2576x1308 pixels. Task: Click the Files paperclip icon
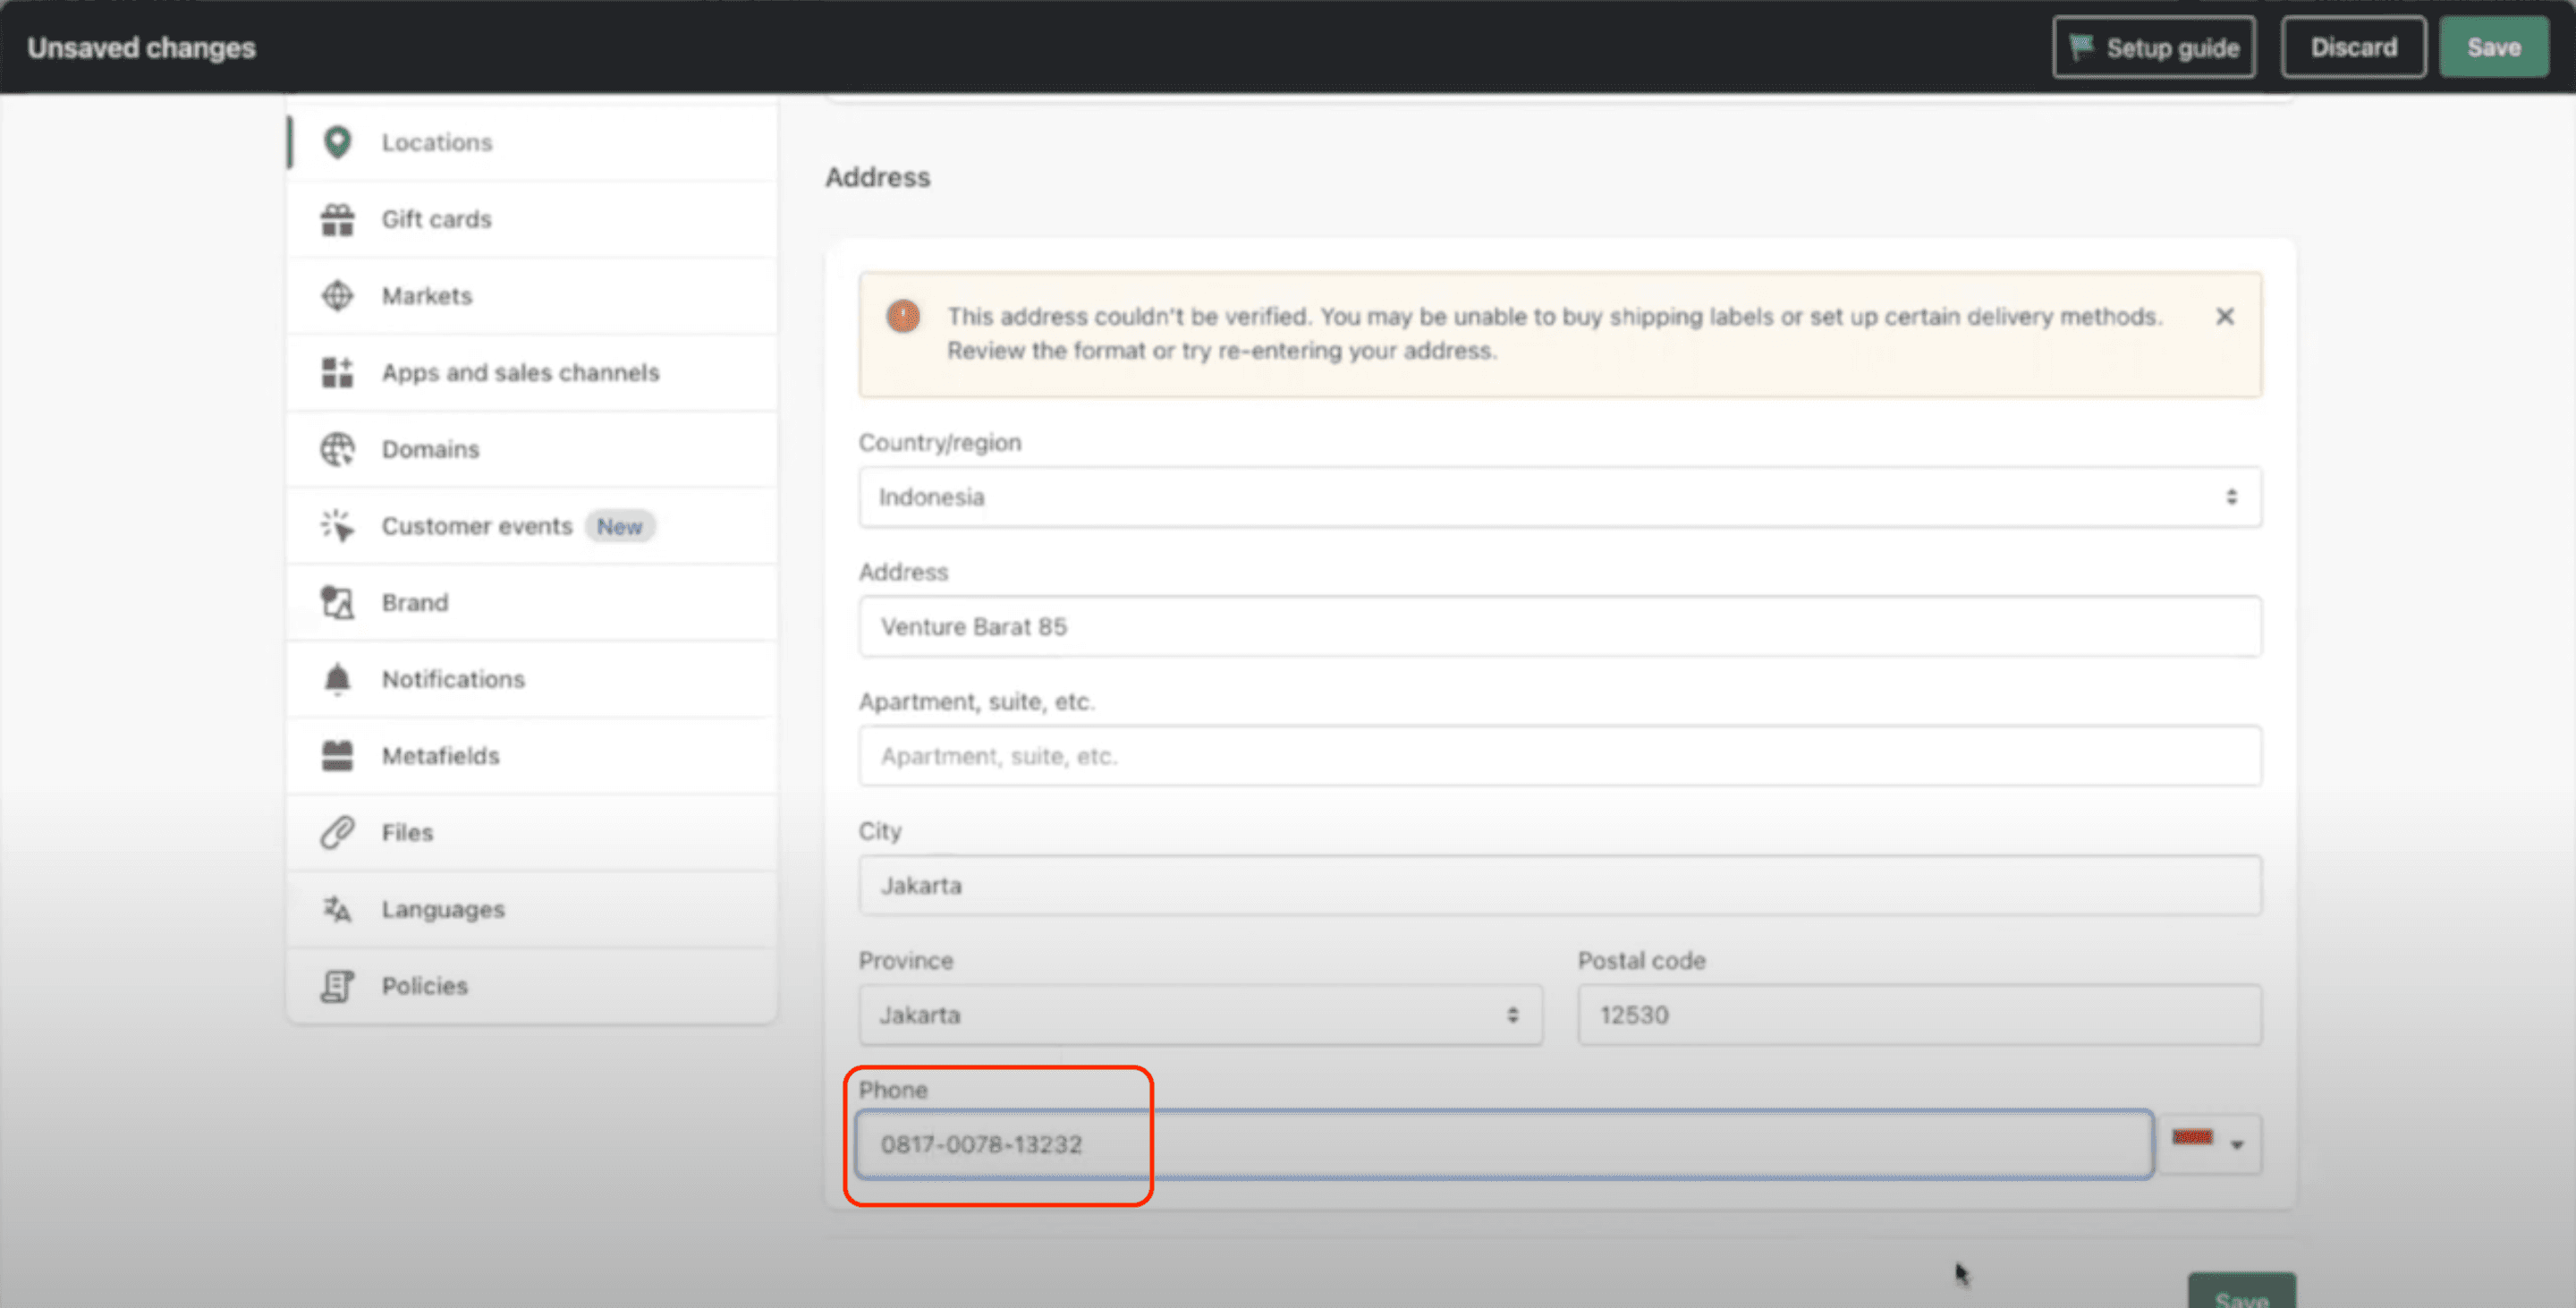(337, 832)
